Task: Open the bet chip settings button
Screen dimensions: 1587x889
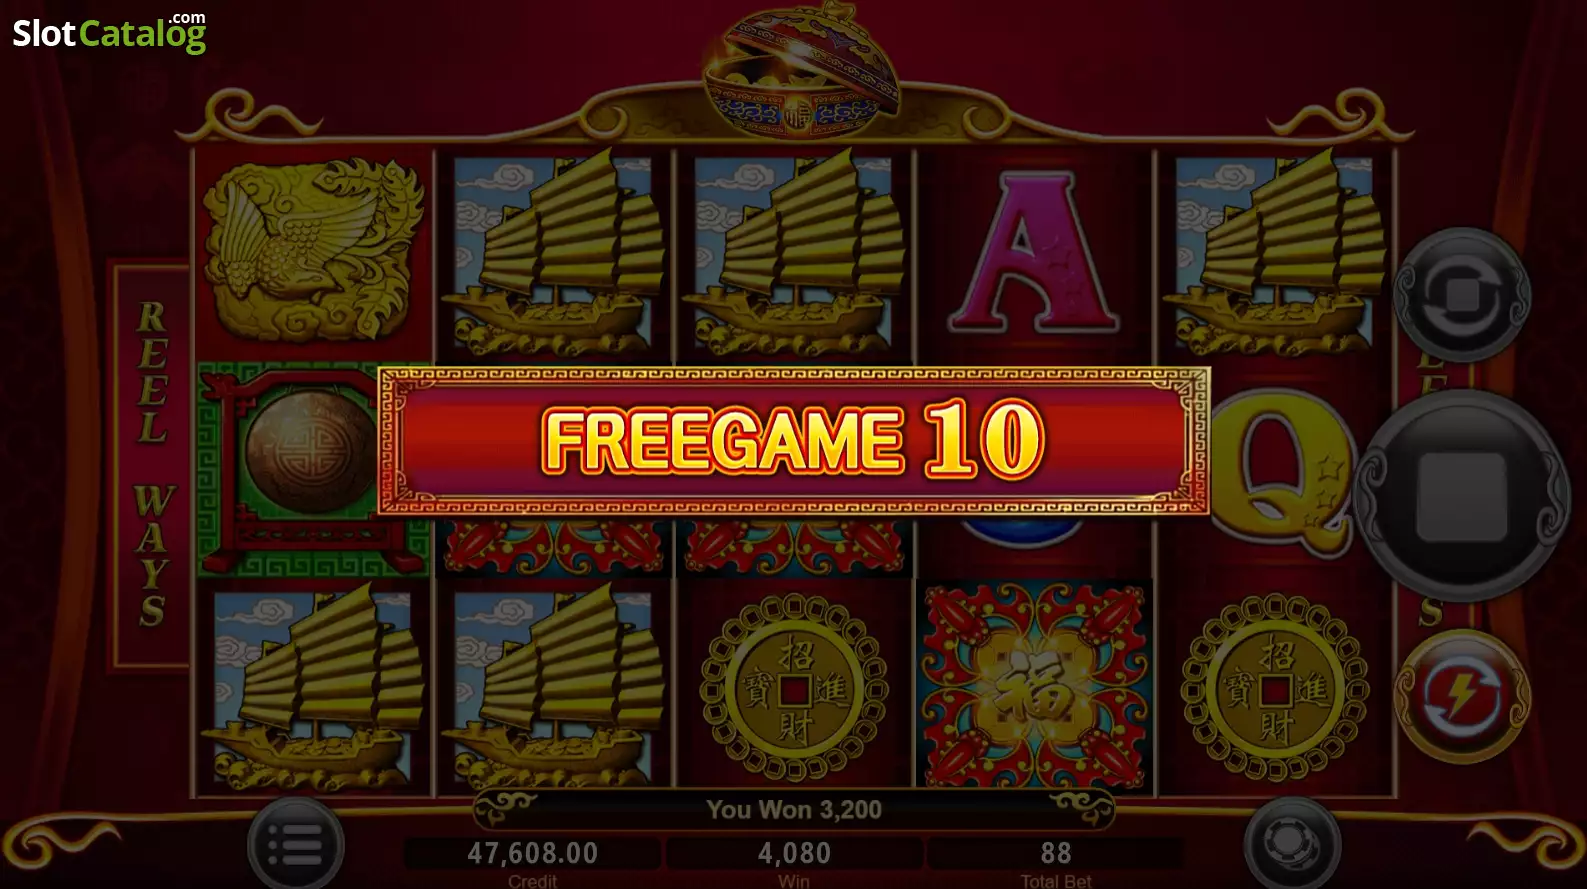Action: [x=1292, y=844]
